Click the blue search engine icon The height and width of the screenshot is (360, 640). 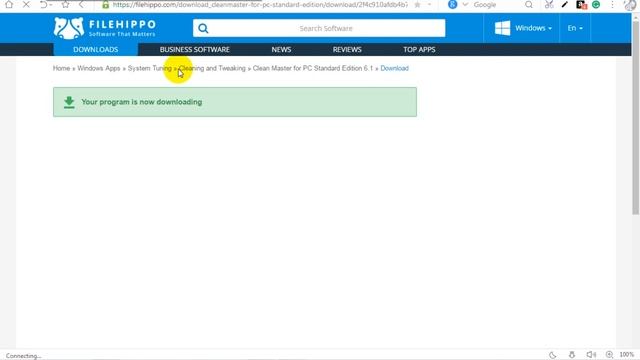point(452,4)
